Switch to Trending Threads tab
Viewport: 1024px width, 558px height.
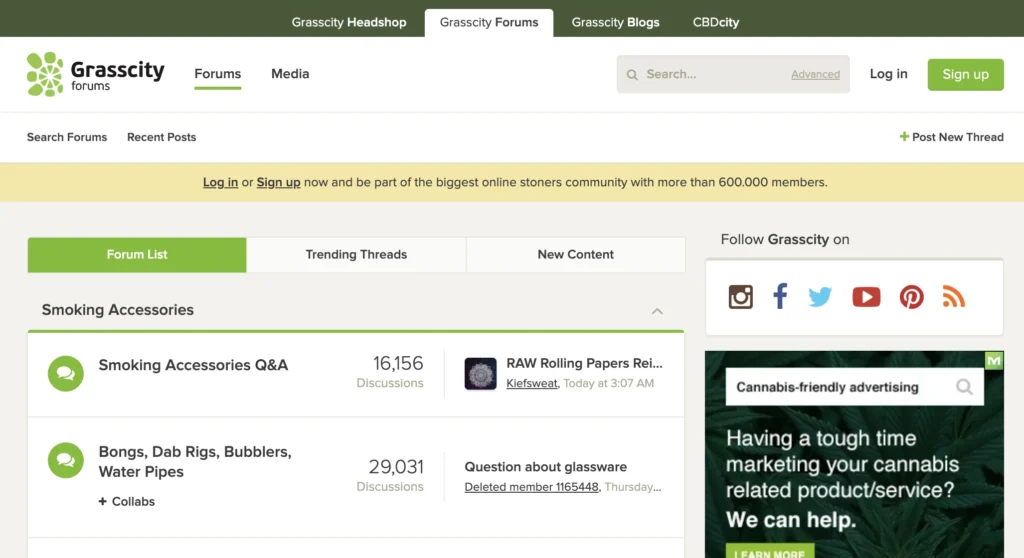(356, 255)
